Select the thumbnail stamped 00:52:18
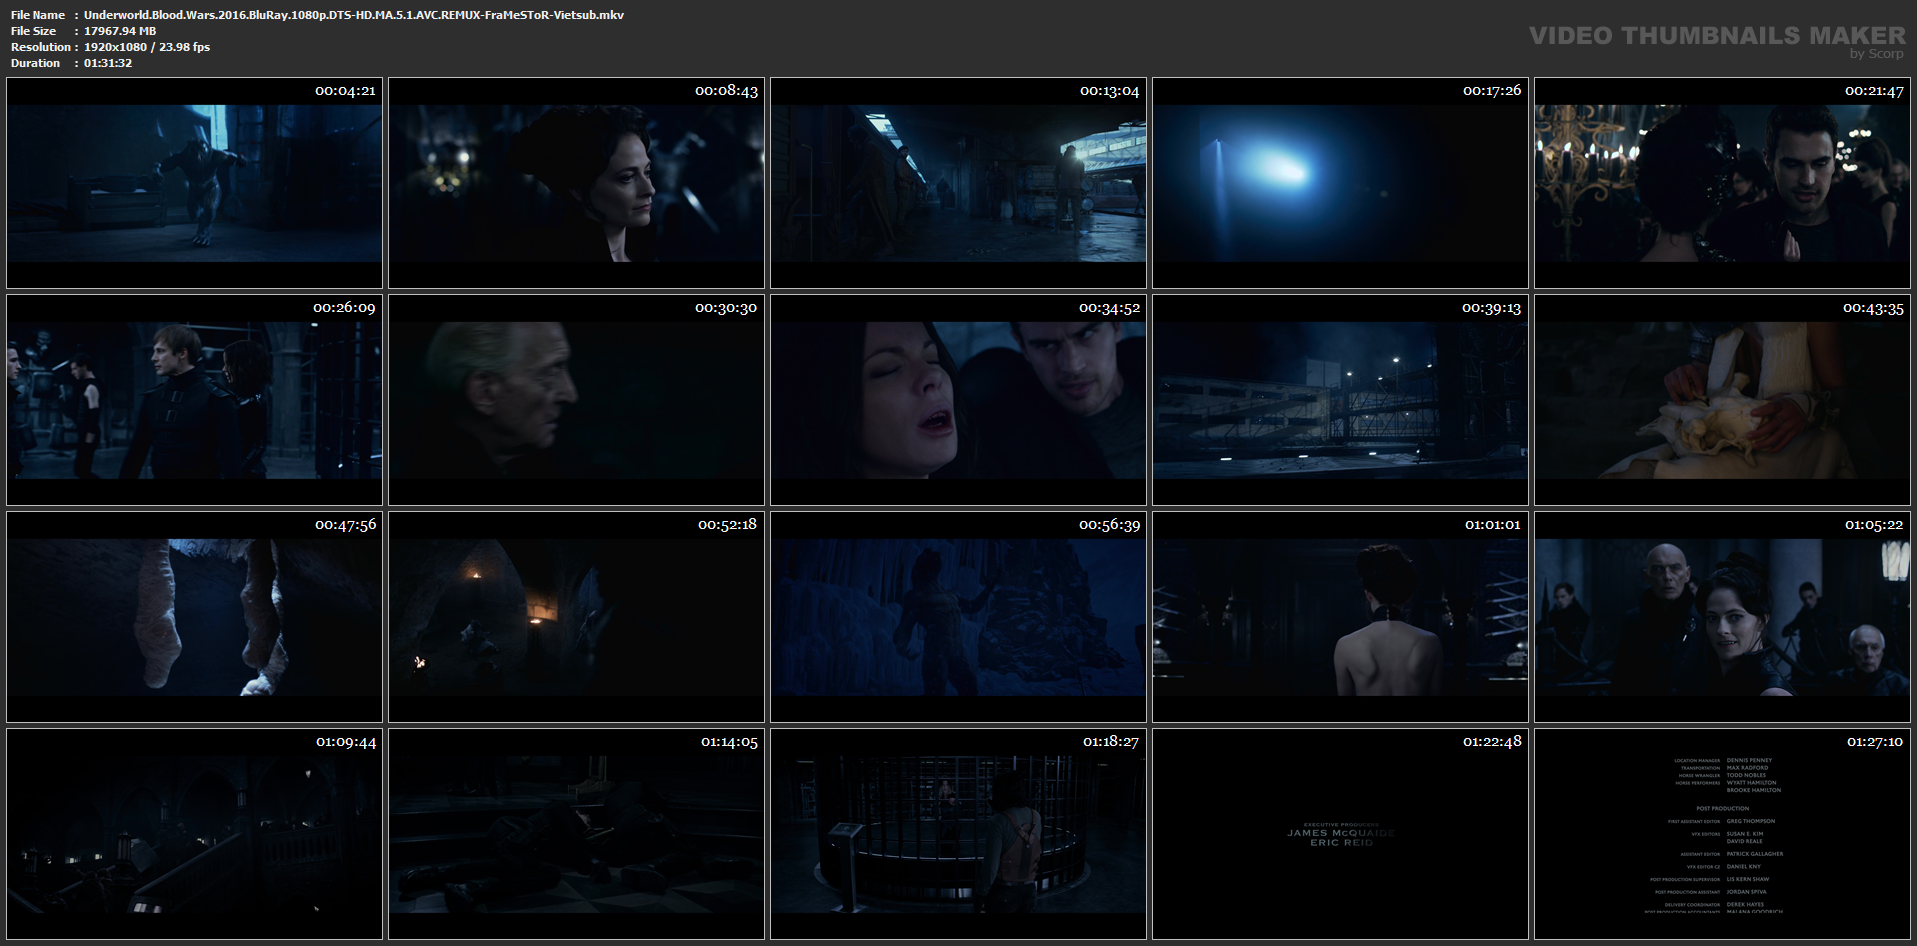Image resolution: width=1917 pixels, height=946 pixels. 576,617
